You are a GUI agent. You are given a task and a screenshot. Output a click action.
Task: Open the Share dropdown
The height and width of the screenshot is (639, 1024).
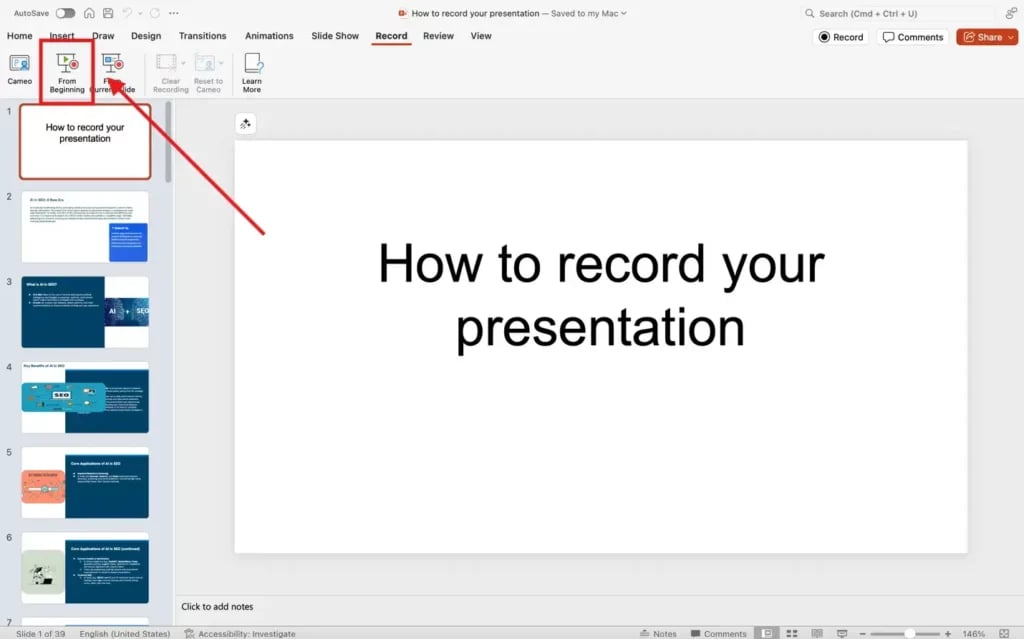pos(1010,36)
